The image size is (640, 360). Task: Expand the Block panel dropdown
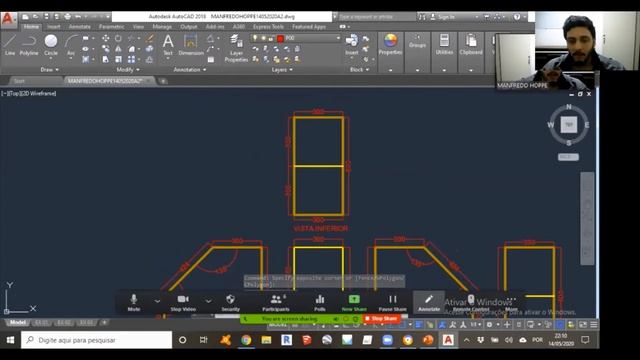coord(359,70)
